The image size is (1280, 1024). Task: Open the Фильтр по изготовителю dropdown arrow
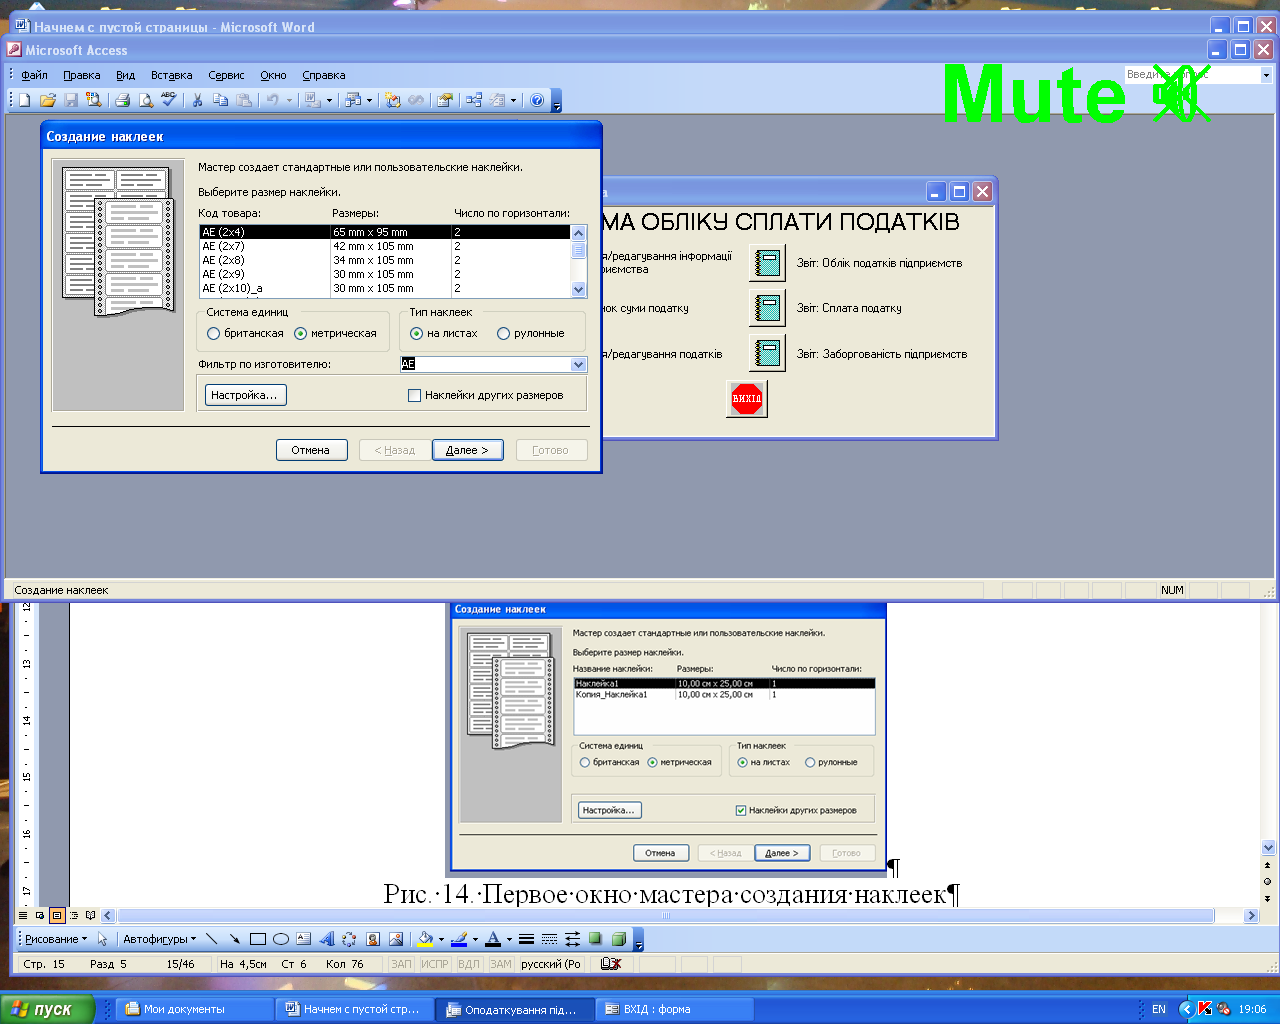578,365
